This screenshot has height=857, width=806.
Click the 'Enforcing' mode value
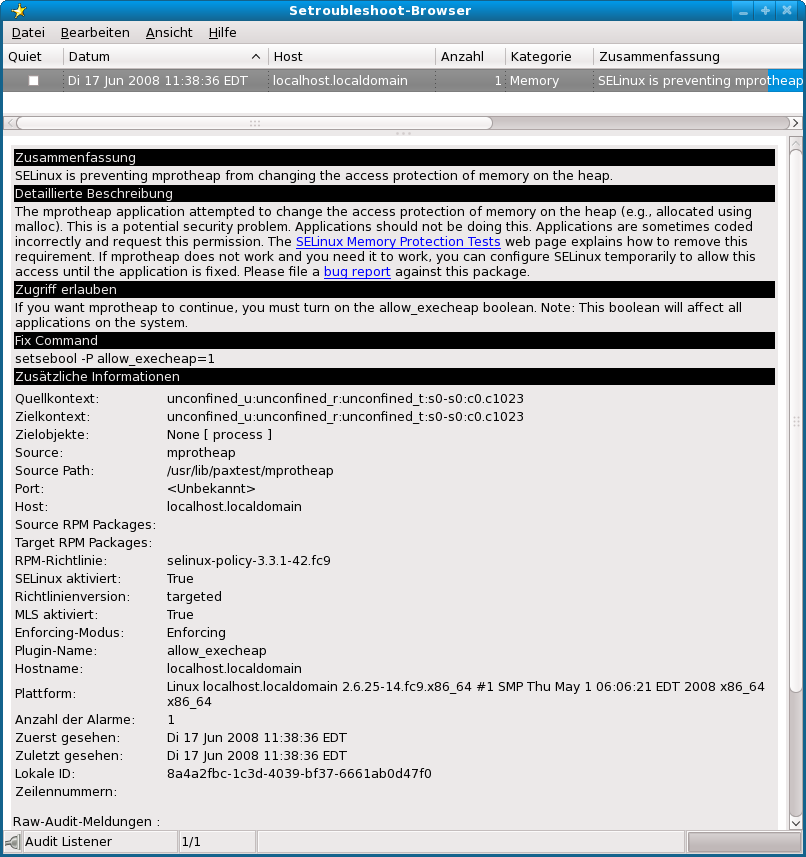click(196, 633)
